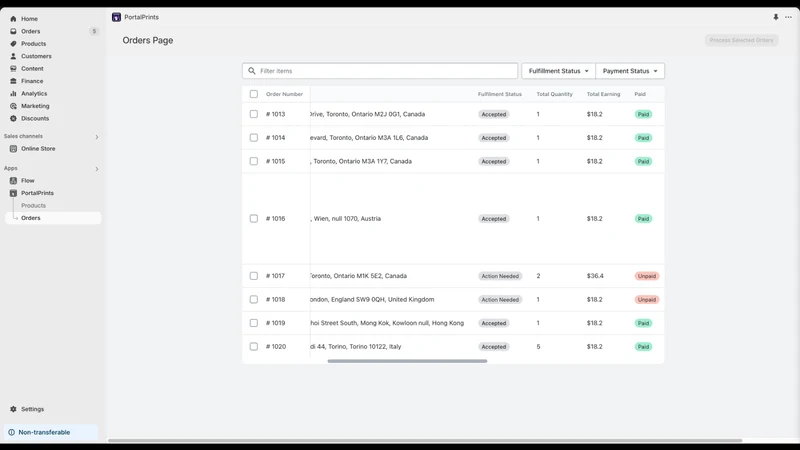This screenshot has height=450, width=800.
Task: Pin the app using the pin icon
Action: pyautogui.click(x=776, y=17)
